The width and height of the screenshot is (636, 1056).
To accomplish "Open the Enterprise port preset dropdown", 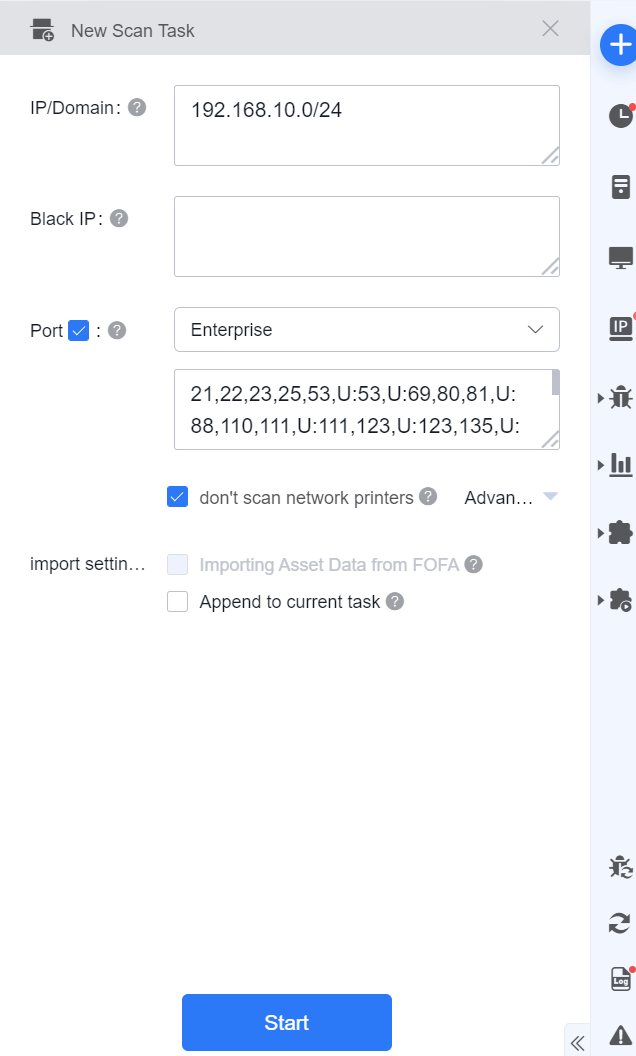I will [x=366, y=330].
